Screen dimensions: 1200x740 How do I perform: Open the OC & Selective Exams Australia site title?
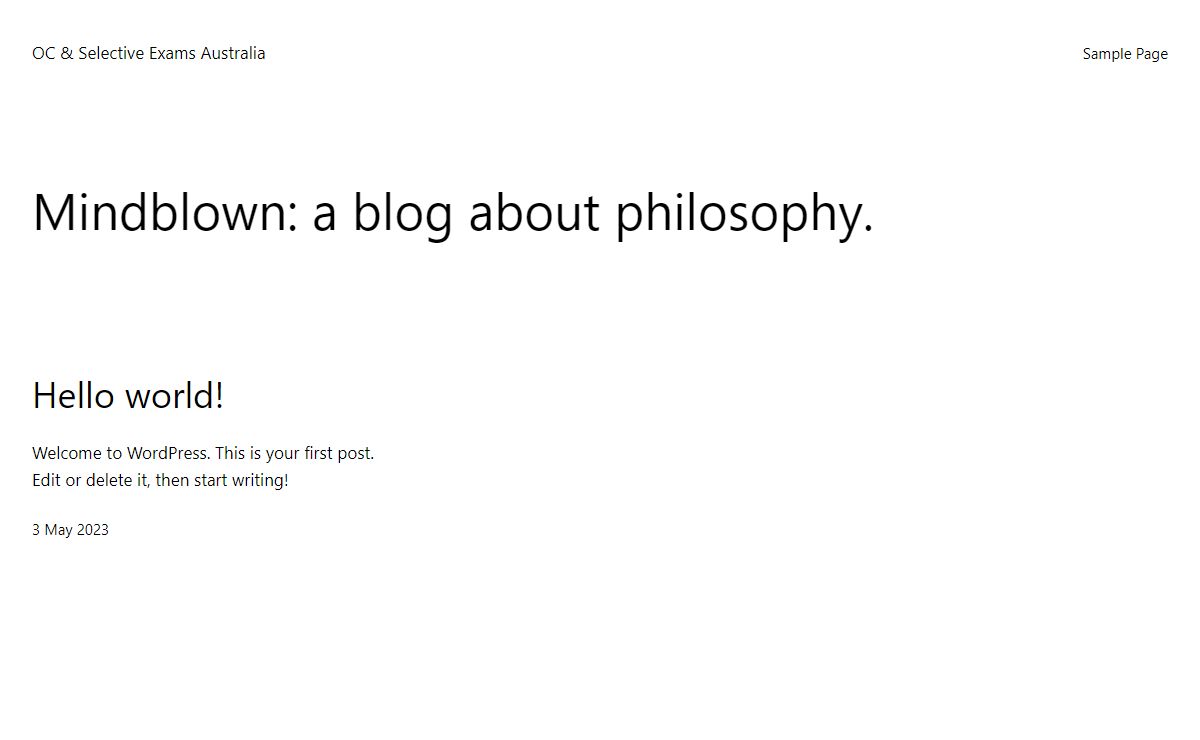pyautogui.click(x=149, y=53)
